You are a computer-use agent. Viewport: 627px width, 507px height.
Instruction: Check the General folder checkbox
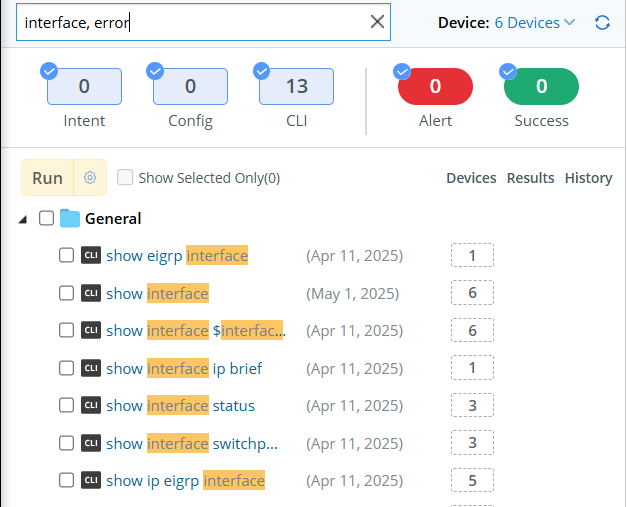(46, 218)
